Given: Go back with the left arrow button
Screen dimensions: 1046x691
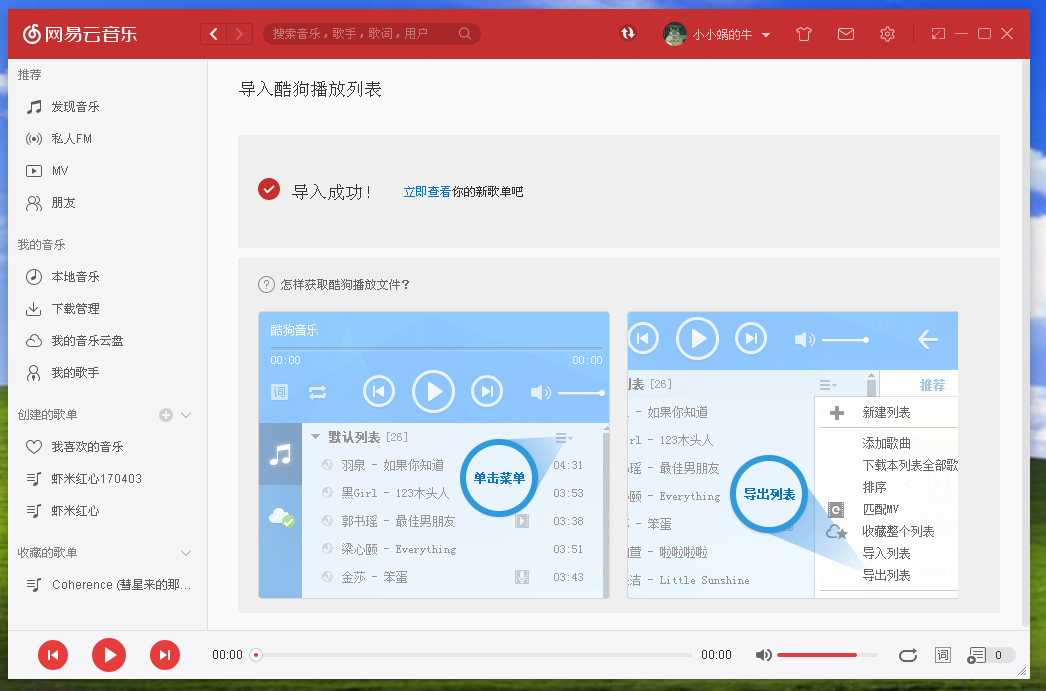Looking at the screenshot, I should click(x=213, y=33).
